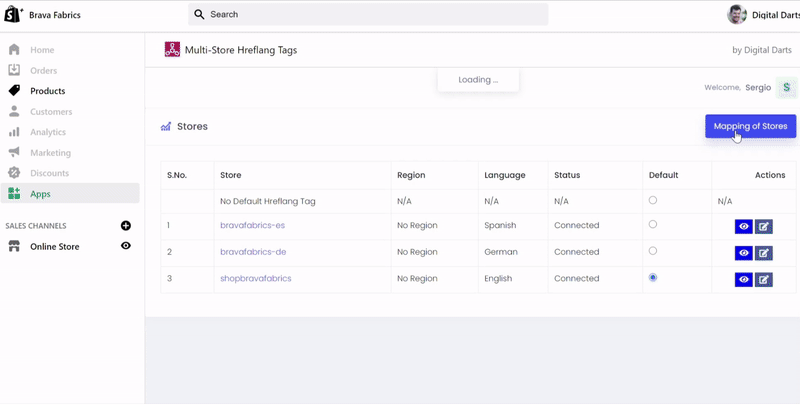Image resolution: width=800 pixels, height=405 pixels.
Task: View the bravafabrics-de store details
Action: 744,253
